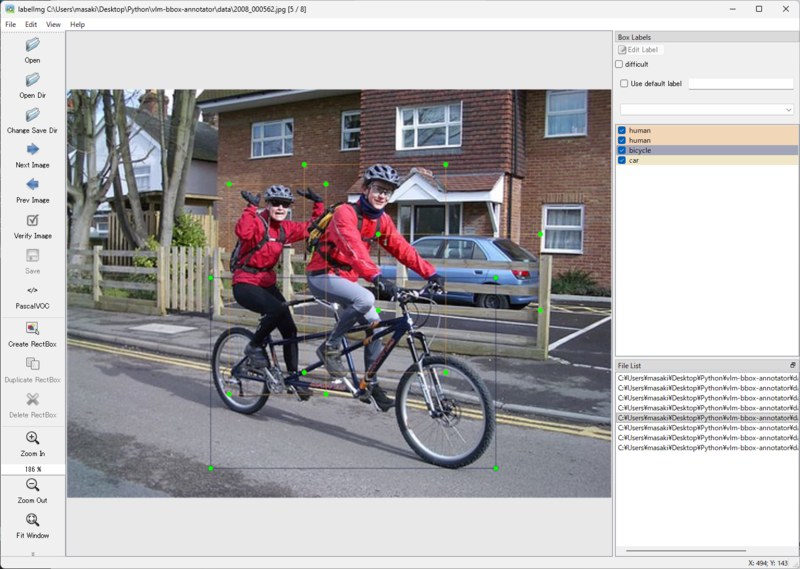The width and height of the screenshot is (800, 569).
Task: Select the car label row
Action: (x=707, y=160)
